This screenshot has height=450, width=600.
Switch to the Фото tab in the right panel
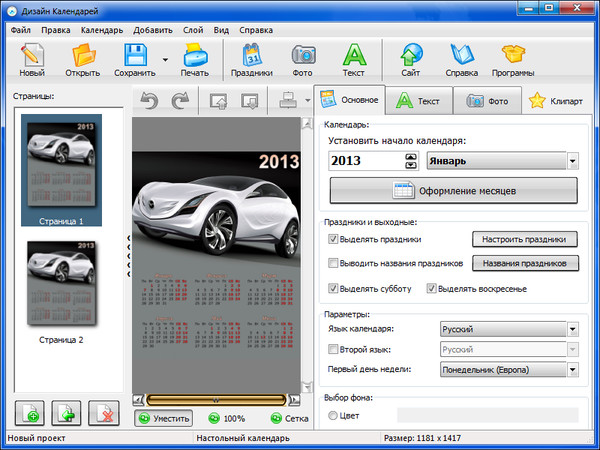pyautogui.click(x=487, y=101)
